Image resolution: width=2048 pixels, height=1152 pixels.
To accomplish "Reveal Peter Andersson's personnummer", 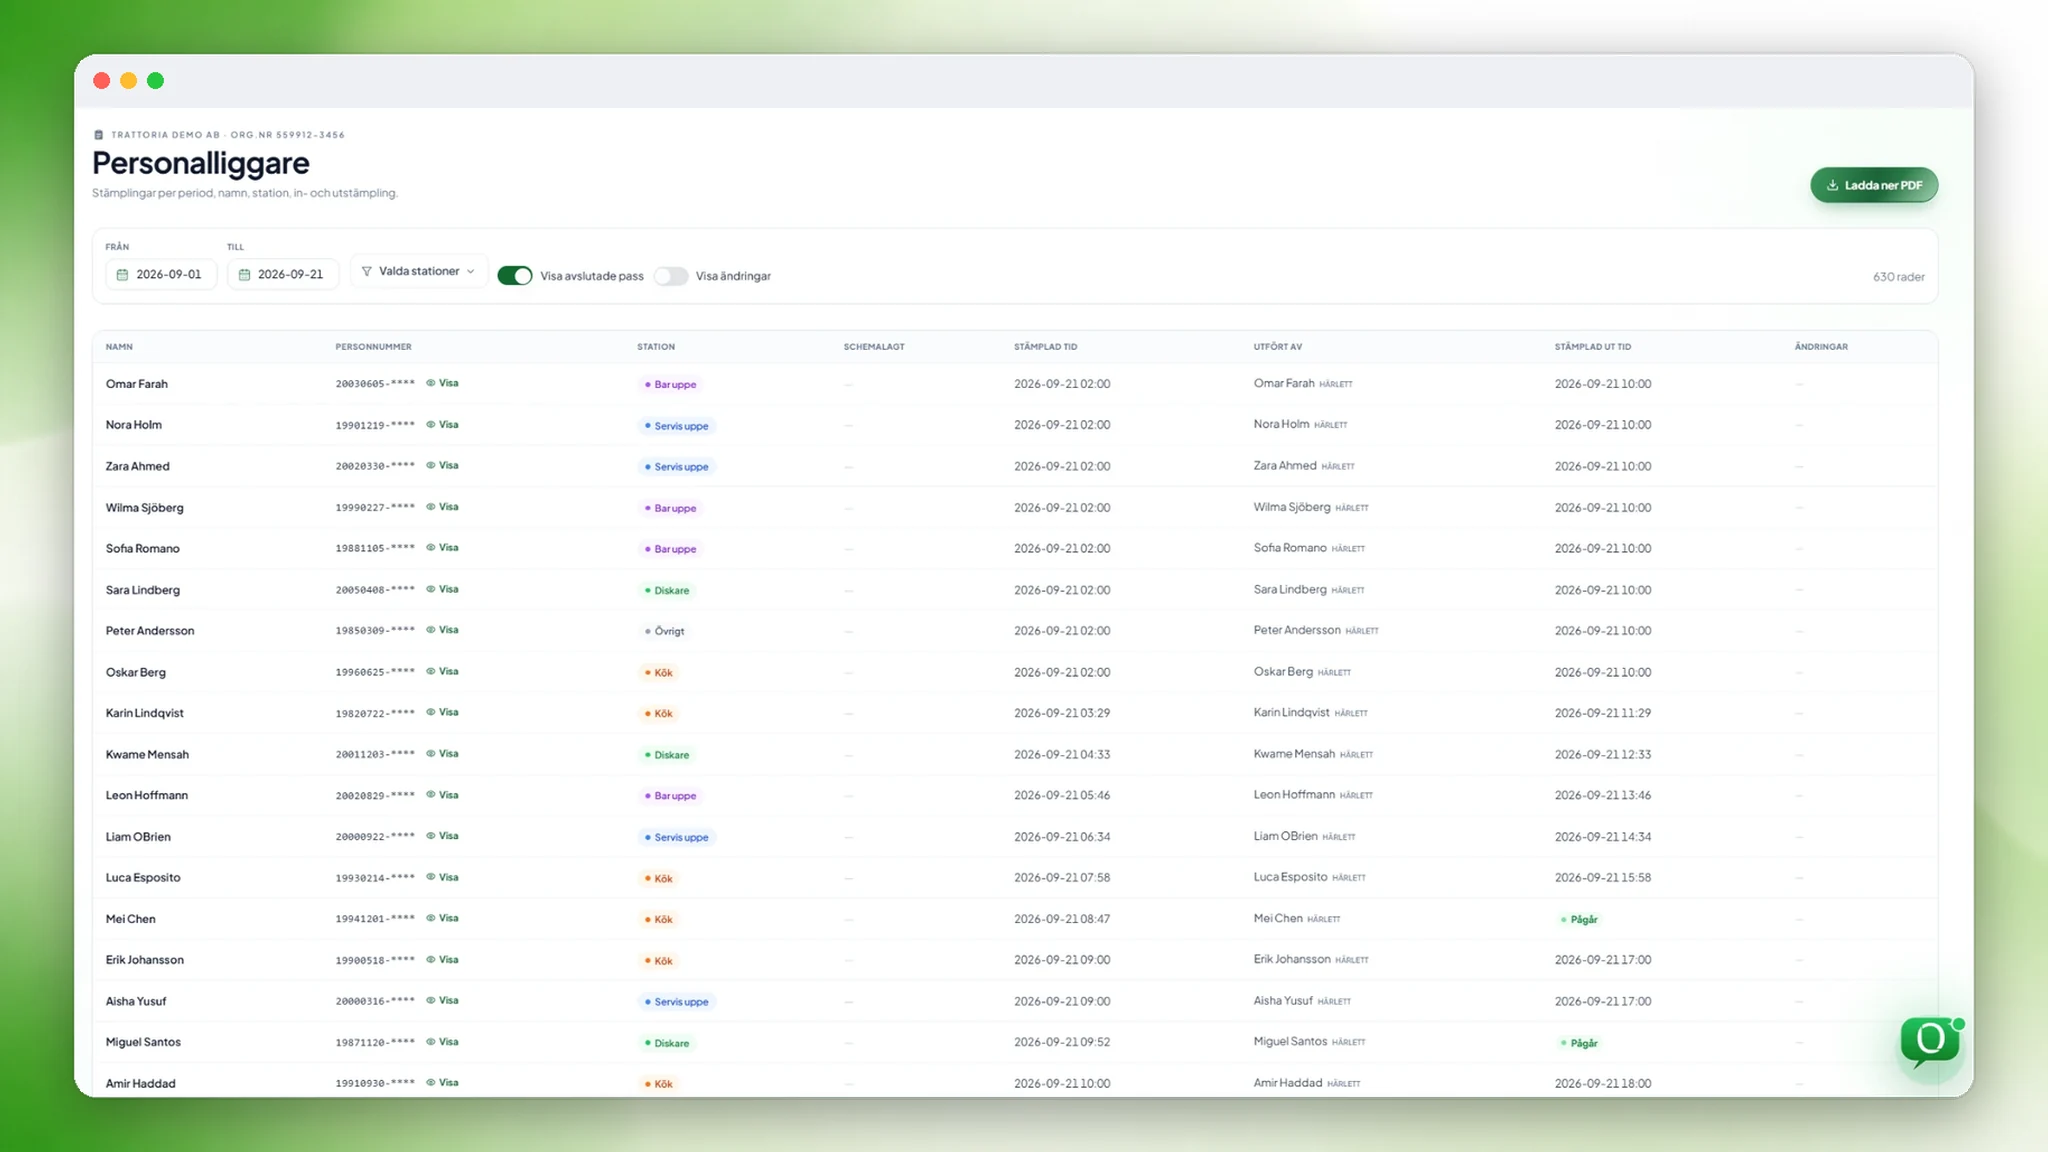I will coord(442,630).
